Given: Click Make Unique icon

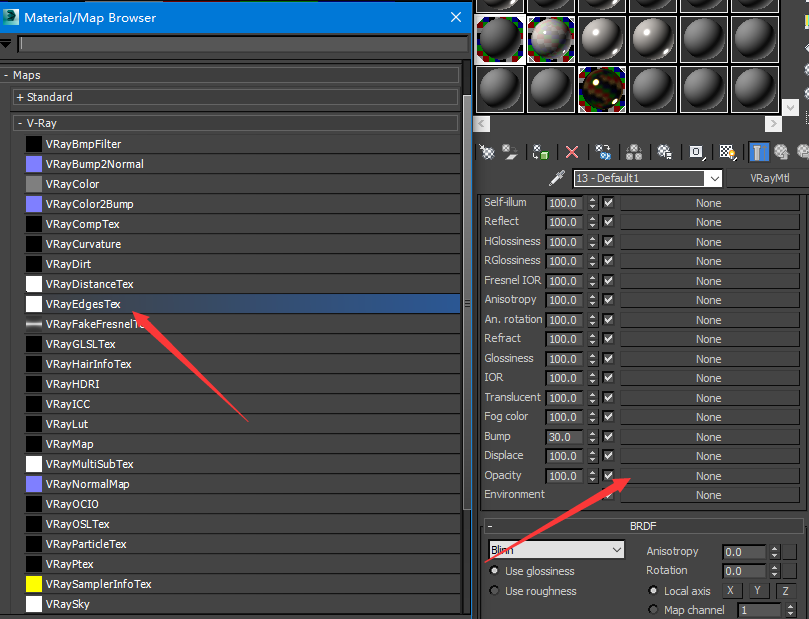Looking at the screenshot, I should coord(634,152).
